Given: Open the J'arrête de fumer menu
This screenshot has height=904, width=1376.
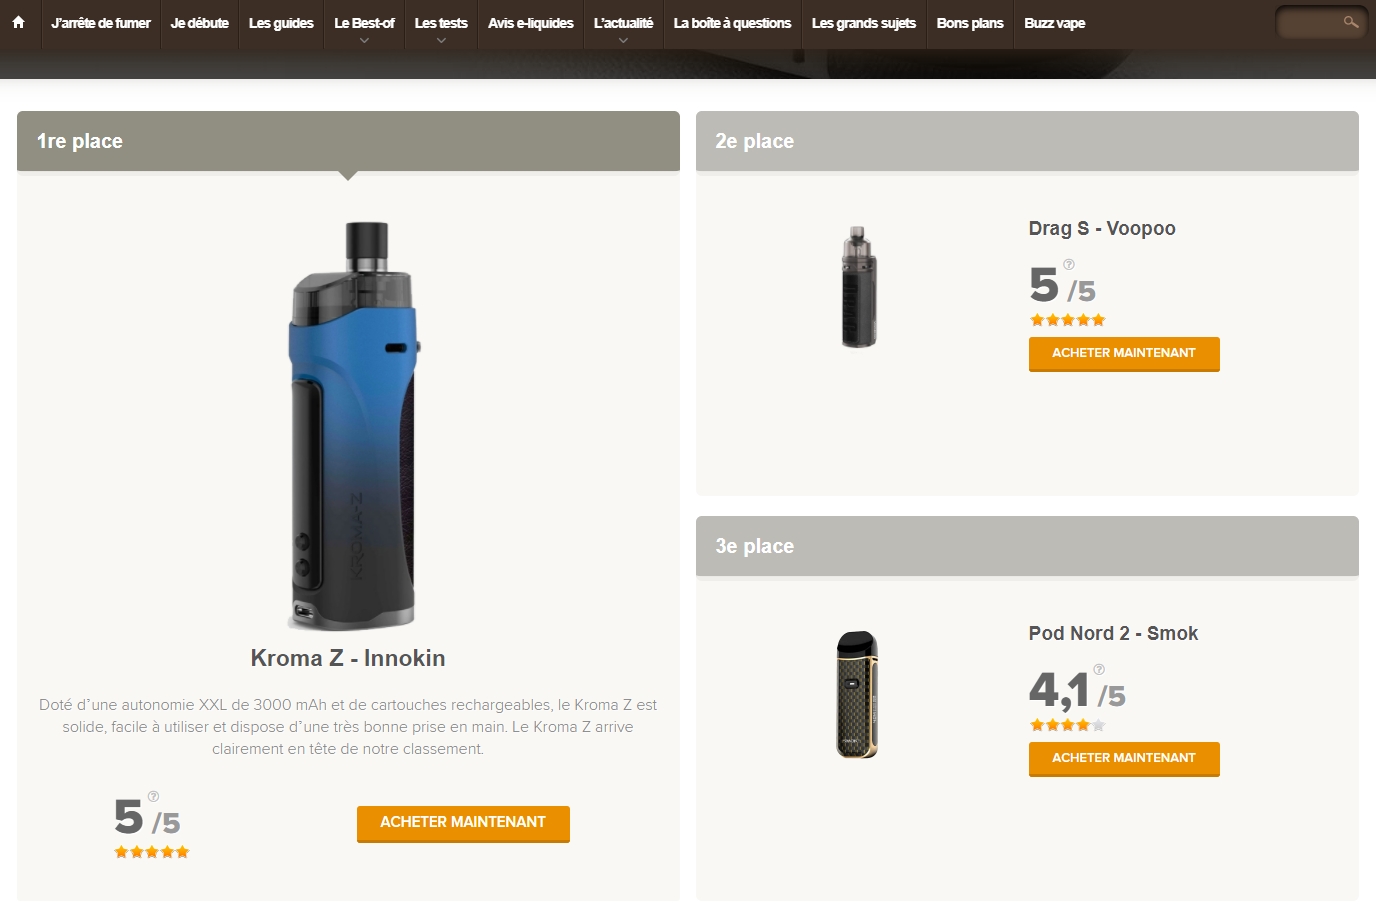Looking at the screenshot, I should (101, 23).
